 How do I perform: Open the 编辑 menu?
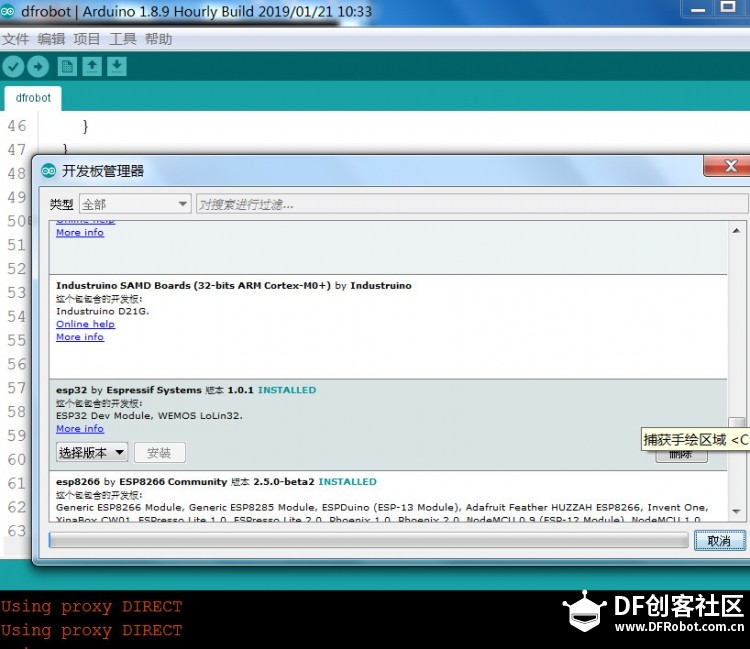pyautogui.click(x=51, y=39)
